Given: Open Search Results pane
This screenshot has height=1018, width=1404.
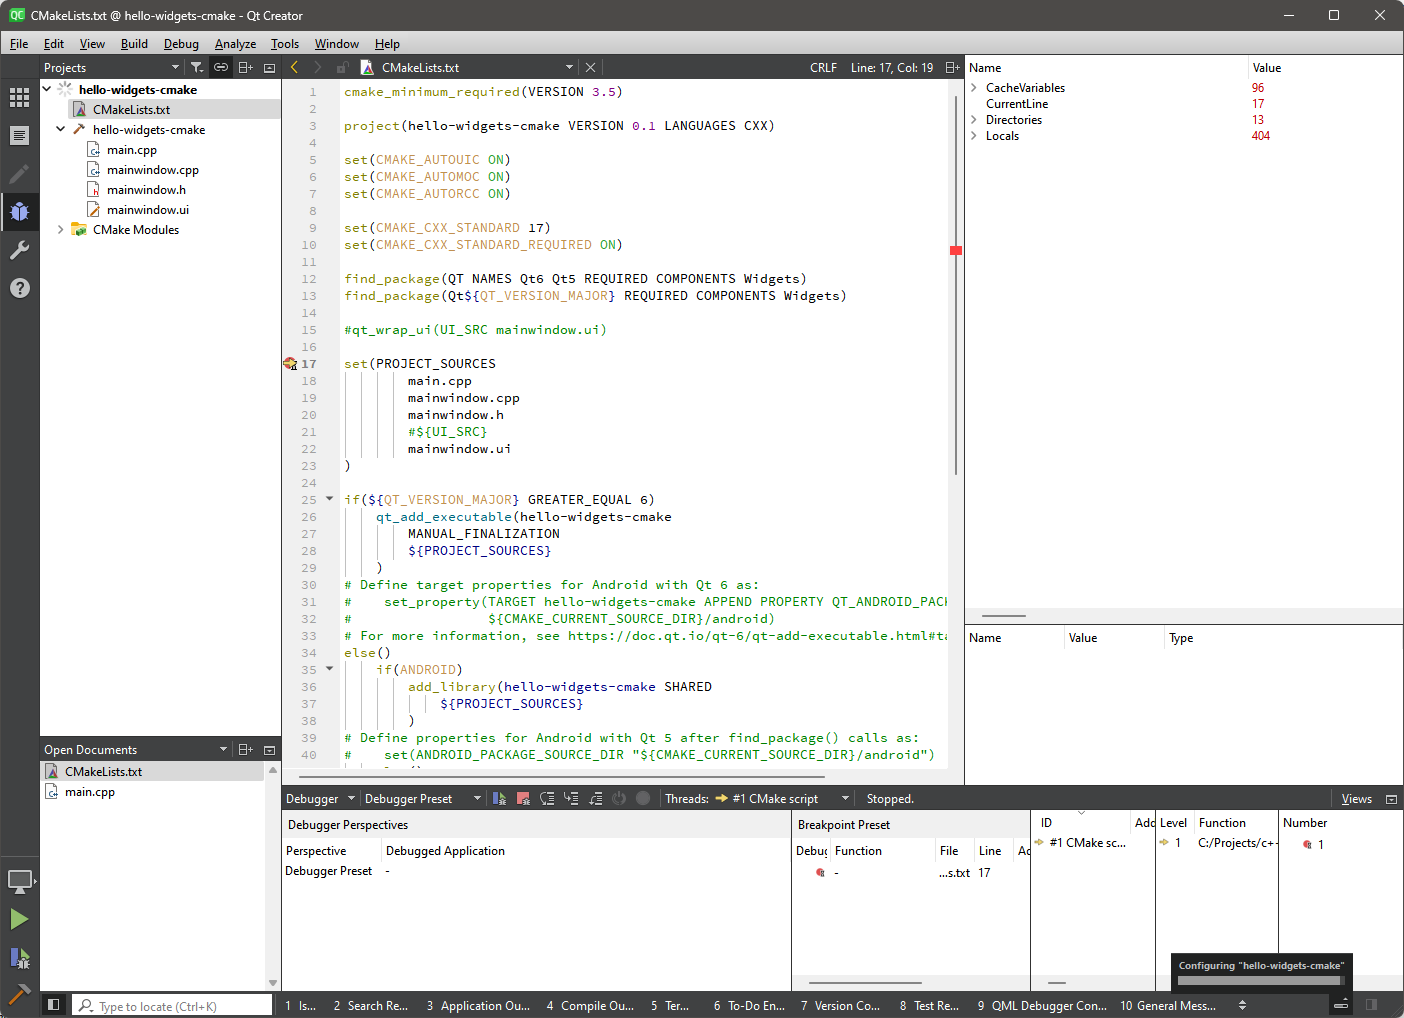Looking at the screenshot, I should (371, 1005).
